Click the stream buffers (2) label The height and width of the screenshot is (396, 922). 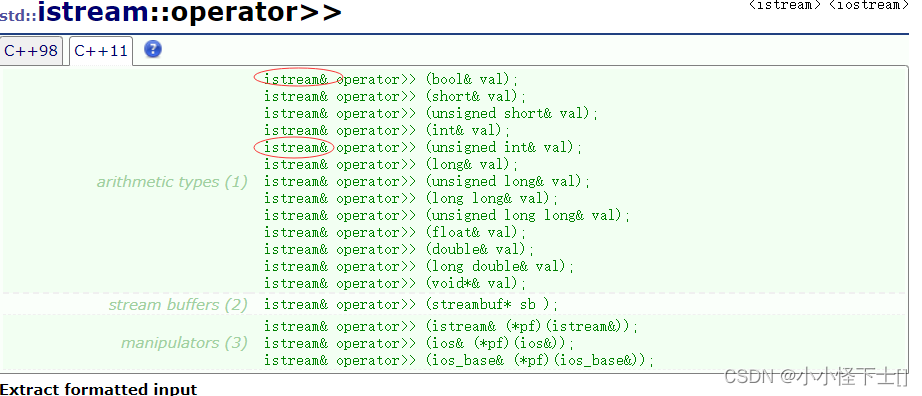coord(178,305)
